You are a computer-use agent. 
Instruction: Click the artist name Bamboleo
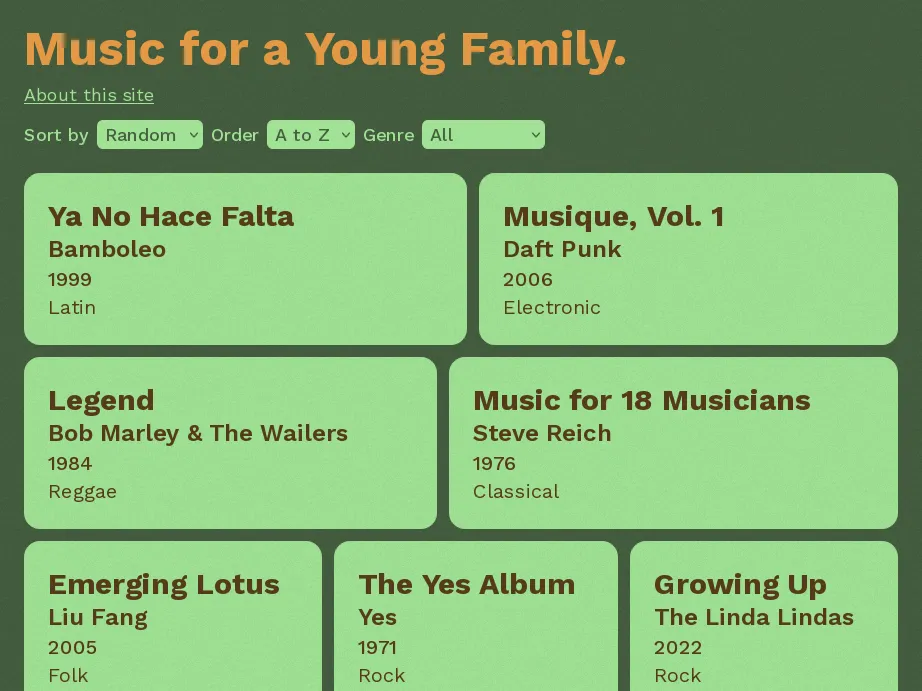[107, 249]
